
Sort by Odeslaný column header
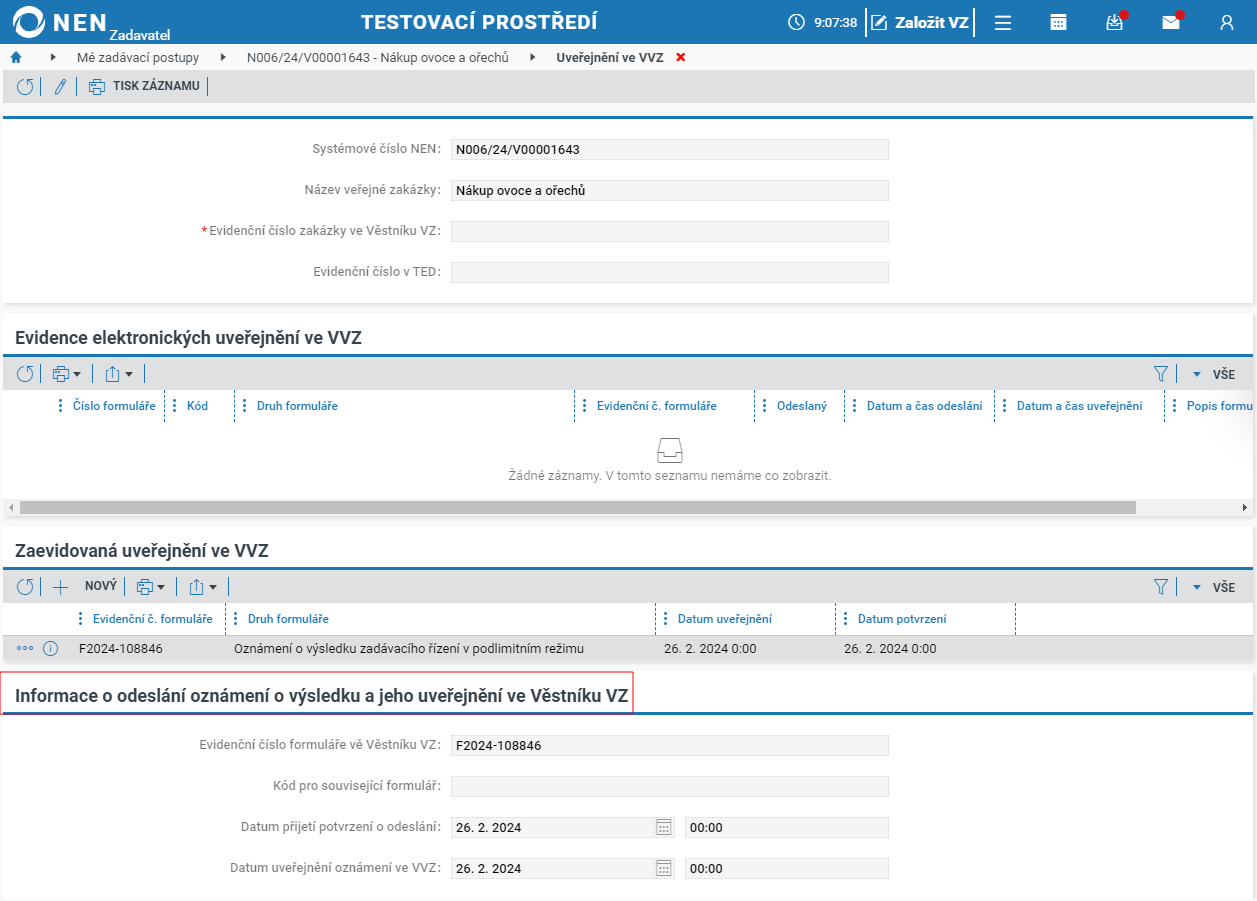pos(802,406)
